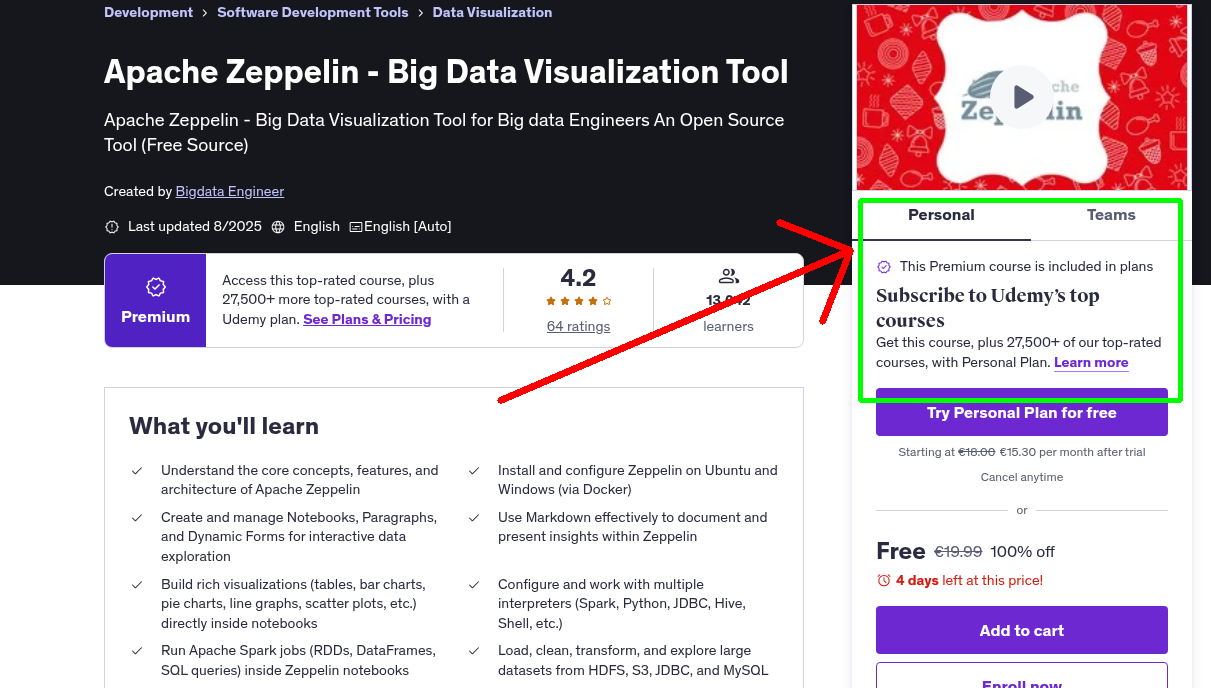
Task: Click the 'Last updated 8/2025' text
Action: click(195, 227)
